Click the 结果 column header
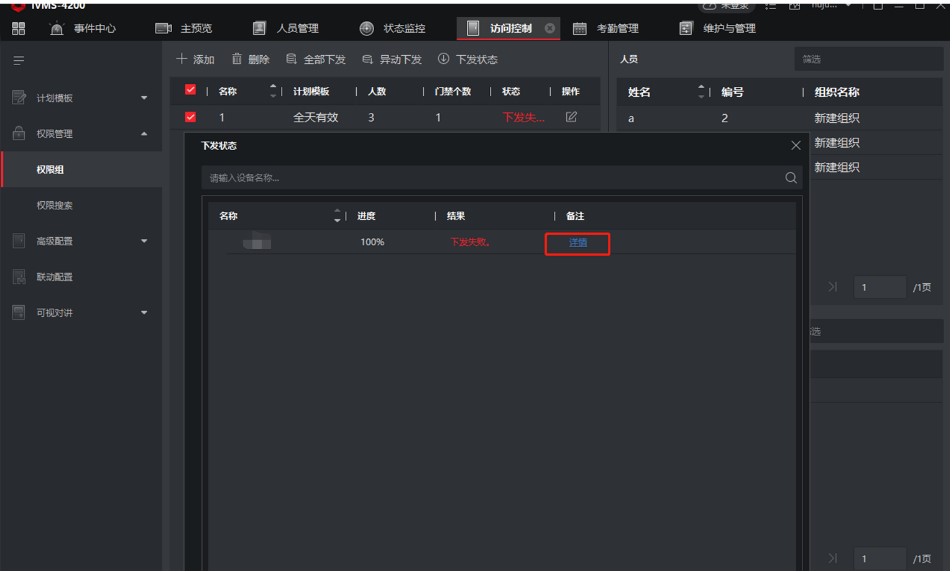The height and width of the screenshot is (572, 952). click(455, 216)
